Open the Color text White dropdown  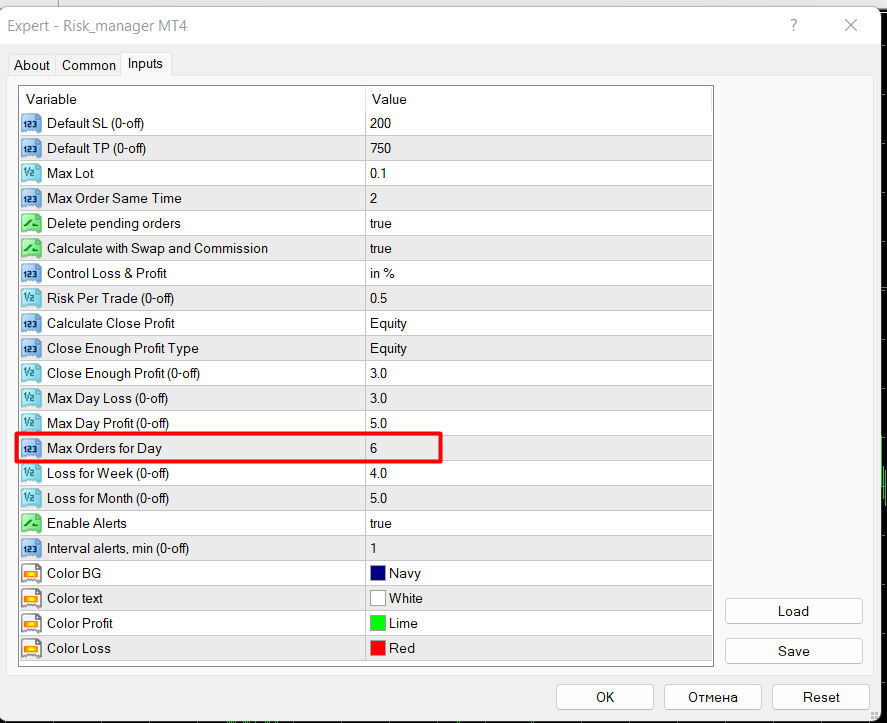(x=539, y=598)
